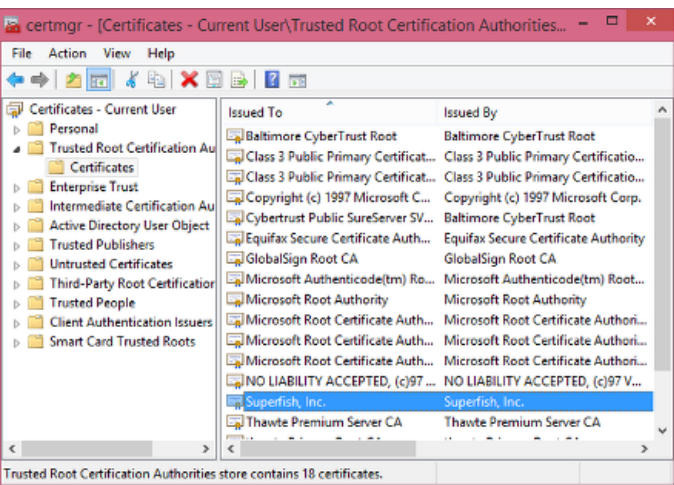The width and height of the screenshot is (674, 485).
Task: Open the Action menu
Action: coord(67,53)
